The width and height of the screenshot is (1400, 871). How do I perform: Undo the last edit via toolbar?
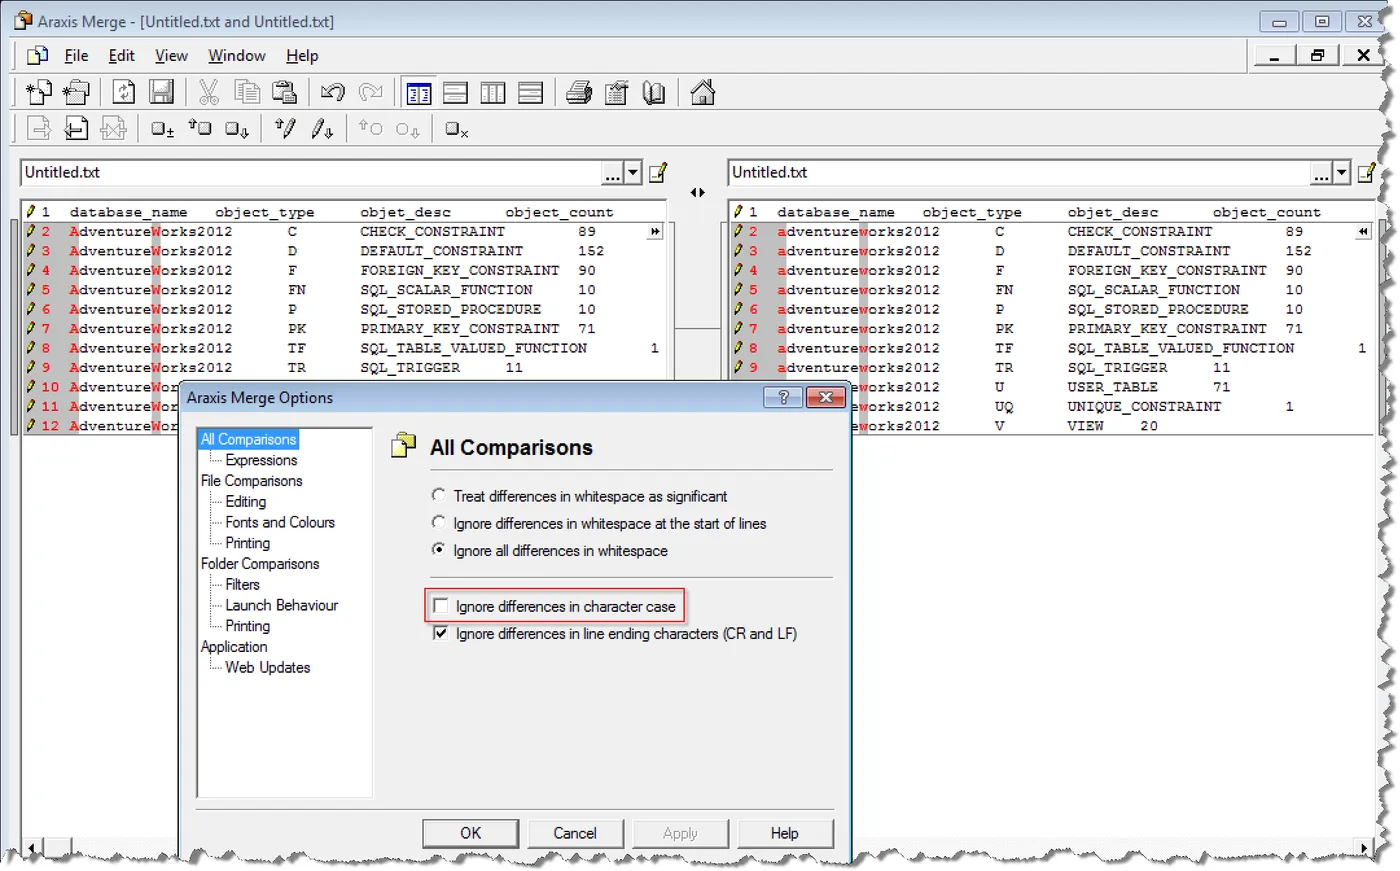pyautogui.click(x=332, y=93)
